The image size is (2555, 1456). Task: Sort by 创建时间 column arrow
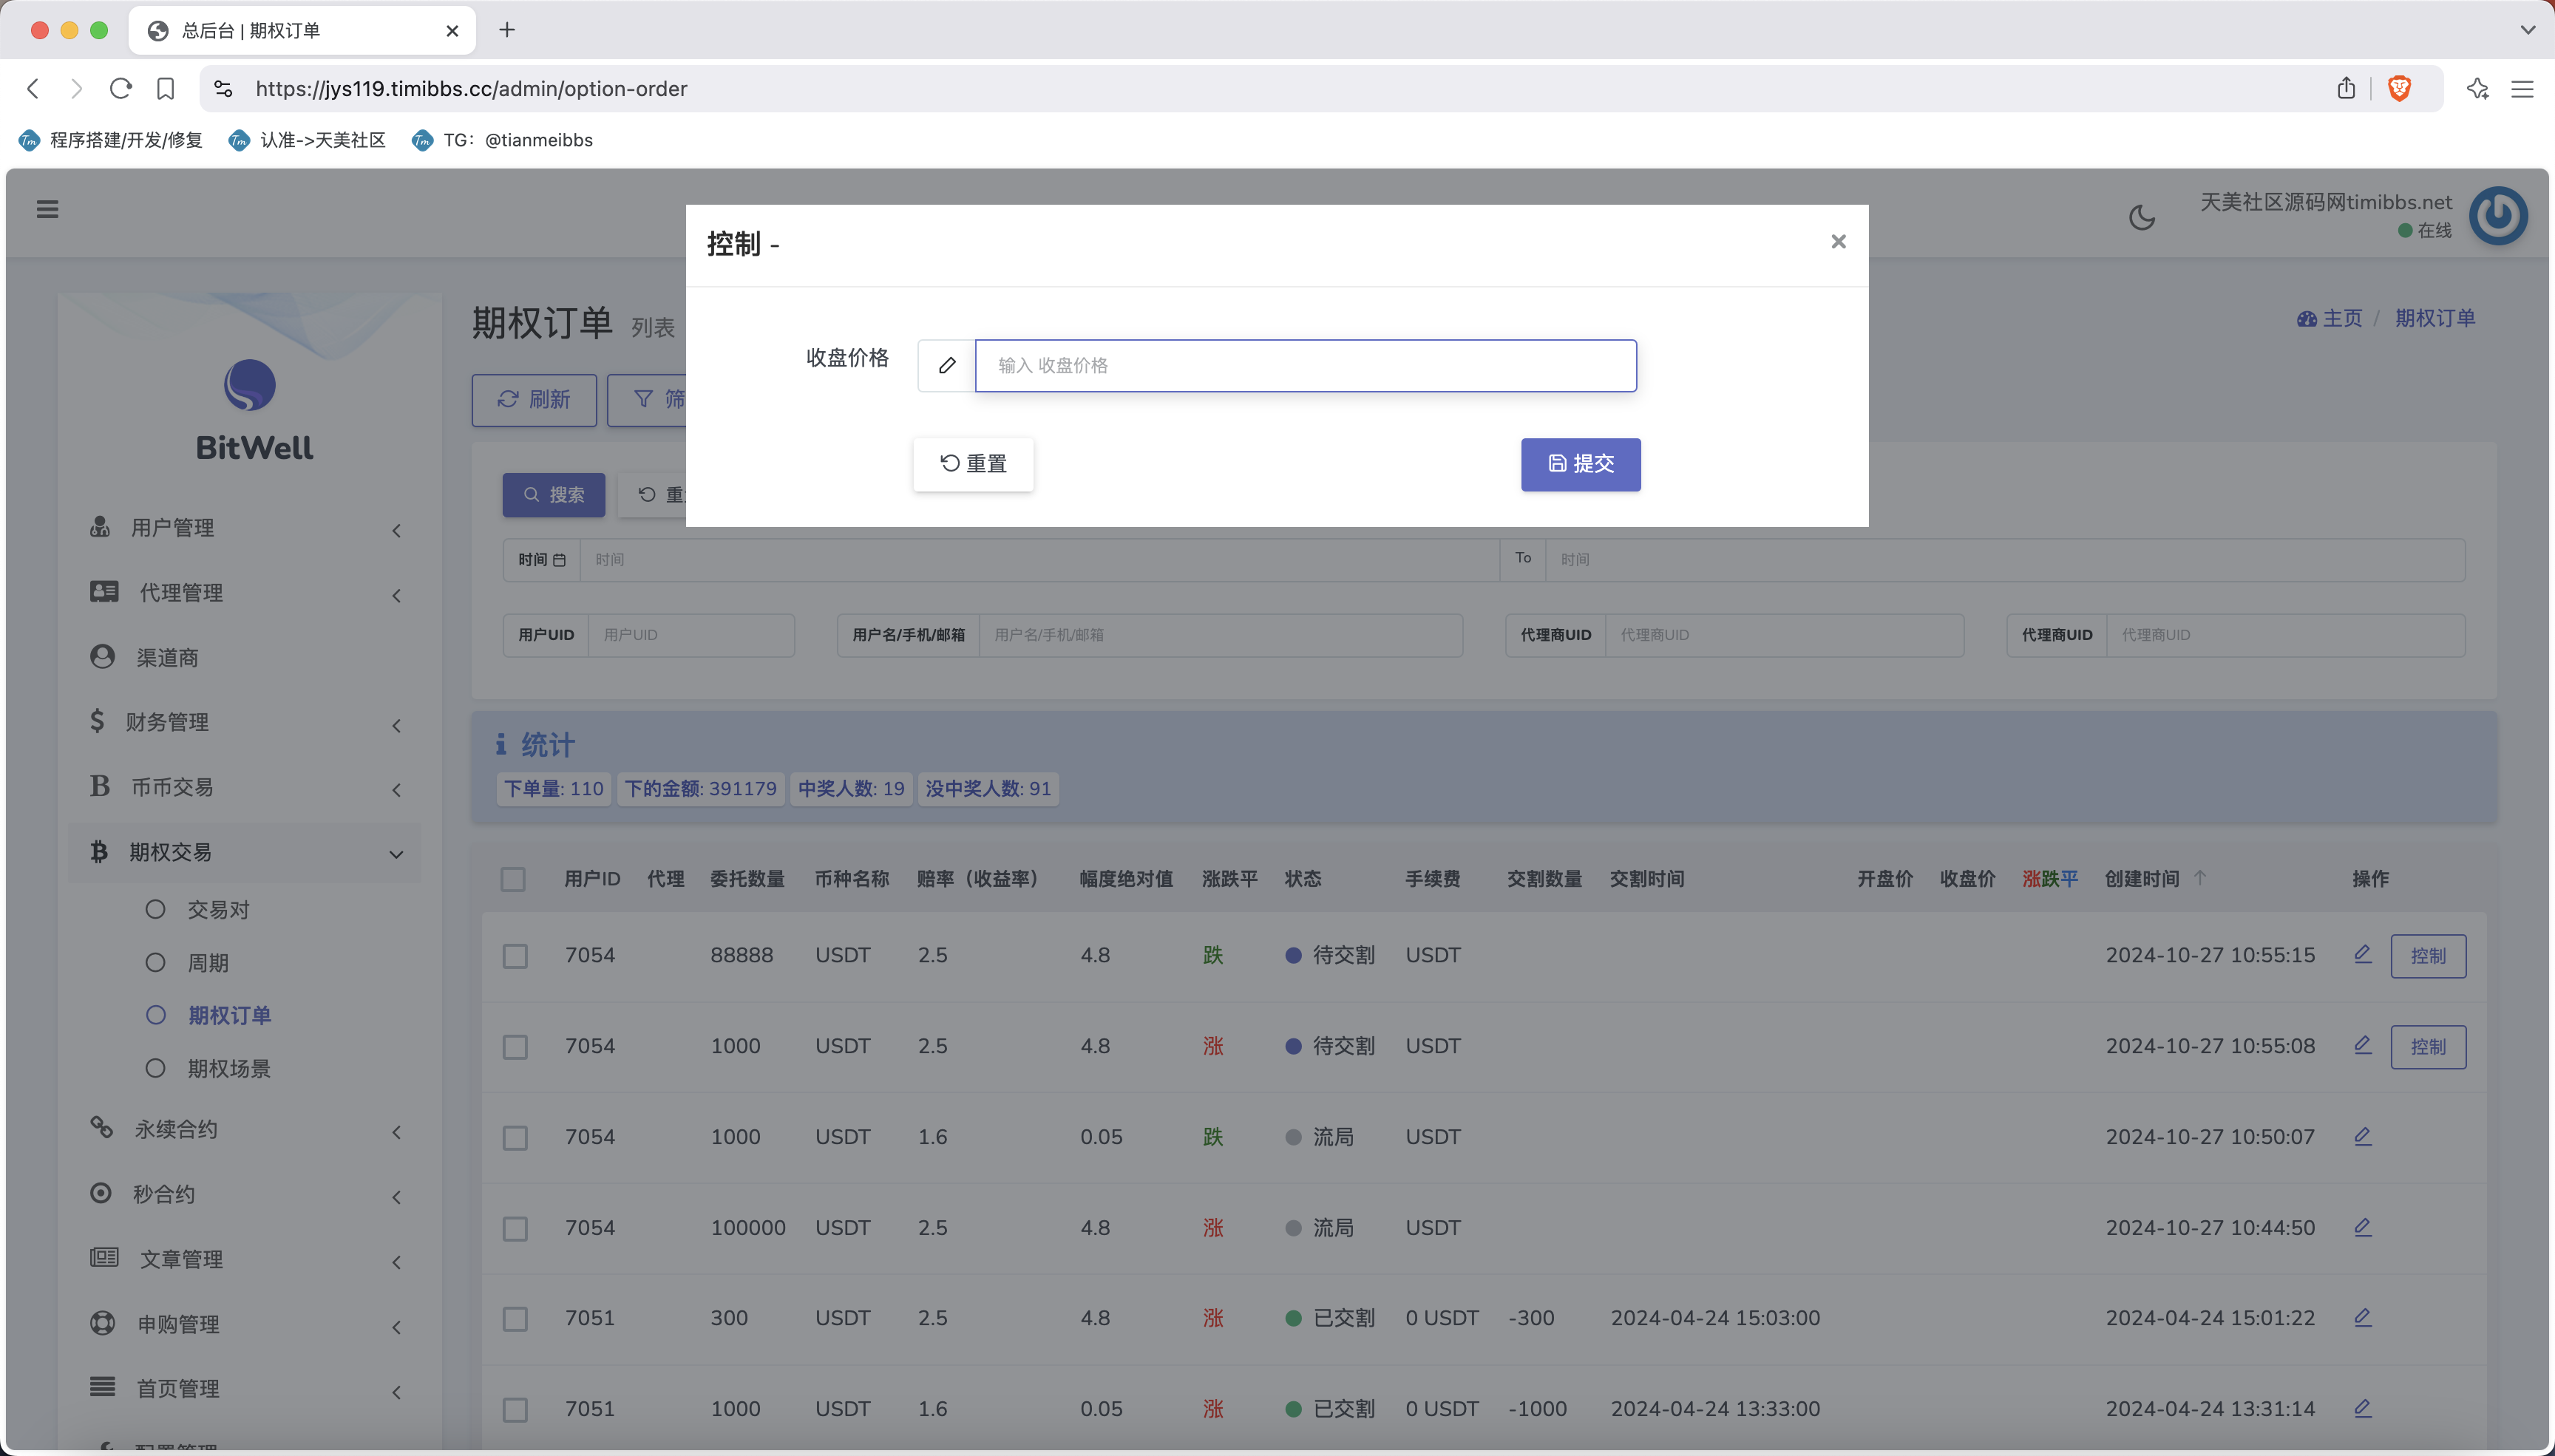pos(2200,877)
